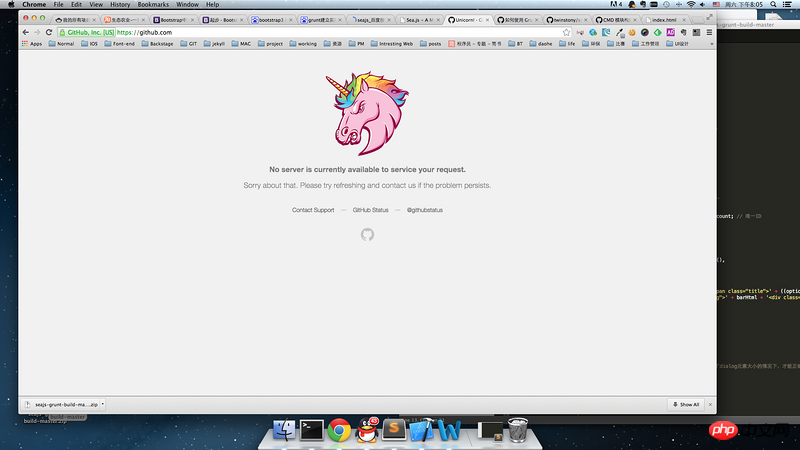Image resolution: width=800 pixels, height=450 pixels.
Task: Click the eyedropper extension icon
Action: click(619, 33)
